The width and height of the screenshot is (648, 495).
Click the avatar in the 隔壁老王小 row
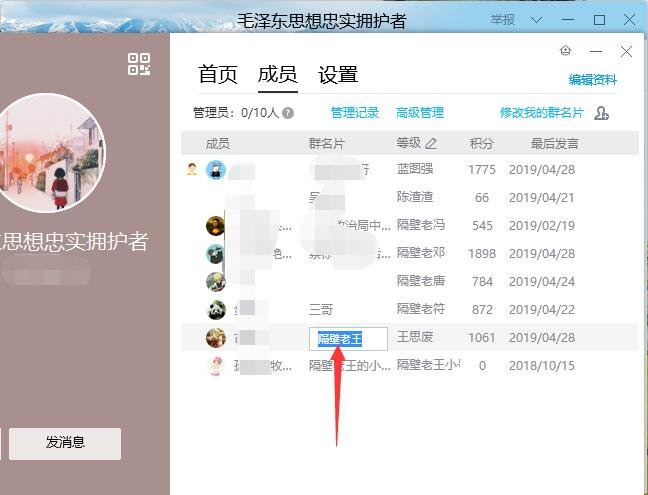pyautogui.click(x=216, y=366)
